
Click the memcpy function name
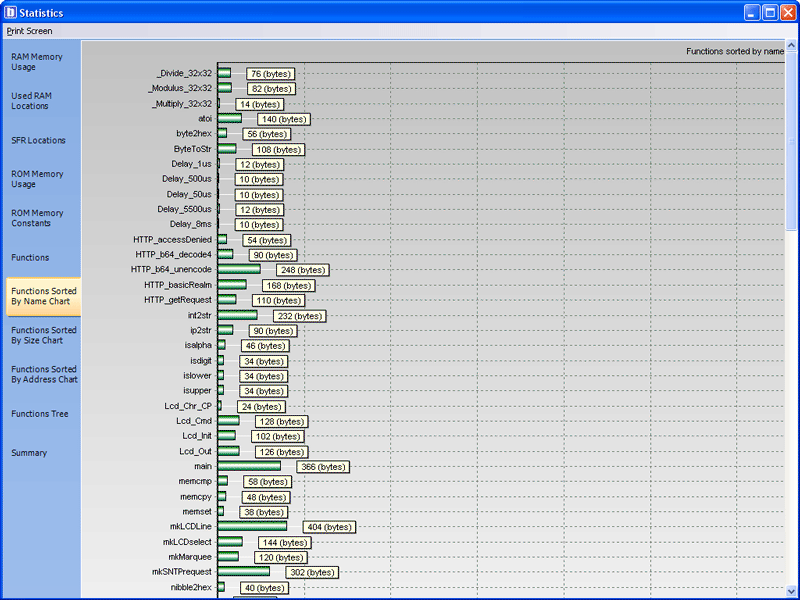[x=196, y=497]
